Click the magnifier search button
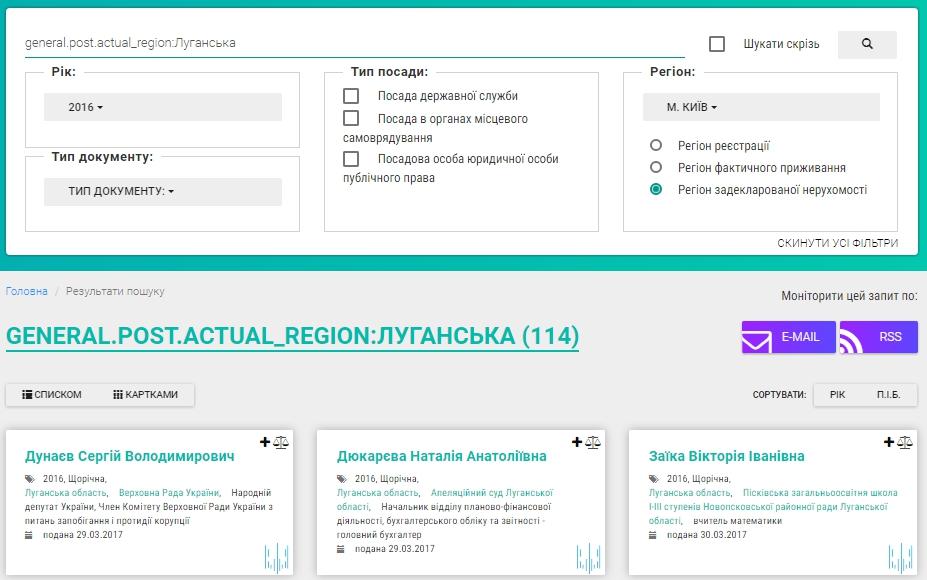The width and height of the screenshot is (927, 580). 866,44
